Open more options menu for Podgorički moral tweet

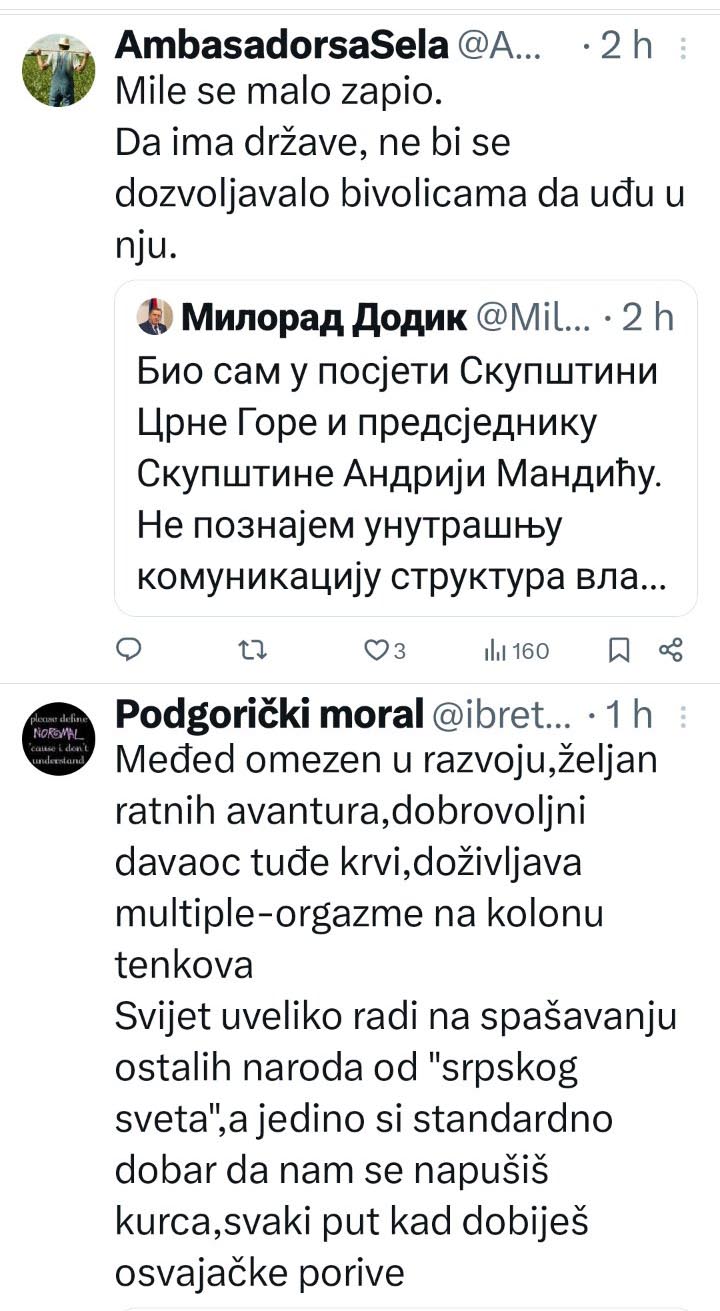683,715
